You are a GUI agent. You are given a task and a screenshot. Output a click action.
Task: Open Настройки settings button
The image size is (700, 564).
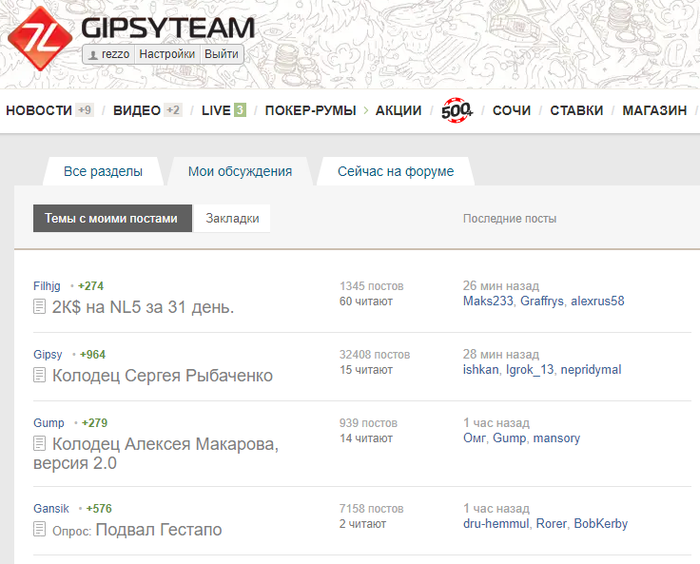click(167, 54)
